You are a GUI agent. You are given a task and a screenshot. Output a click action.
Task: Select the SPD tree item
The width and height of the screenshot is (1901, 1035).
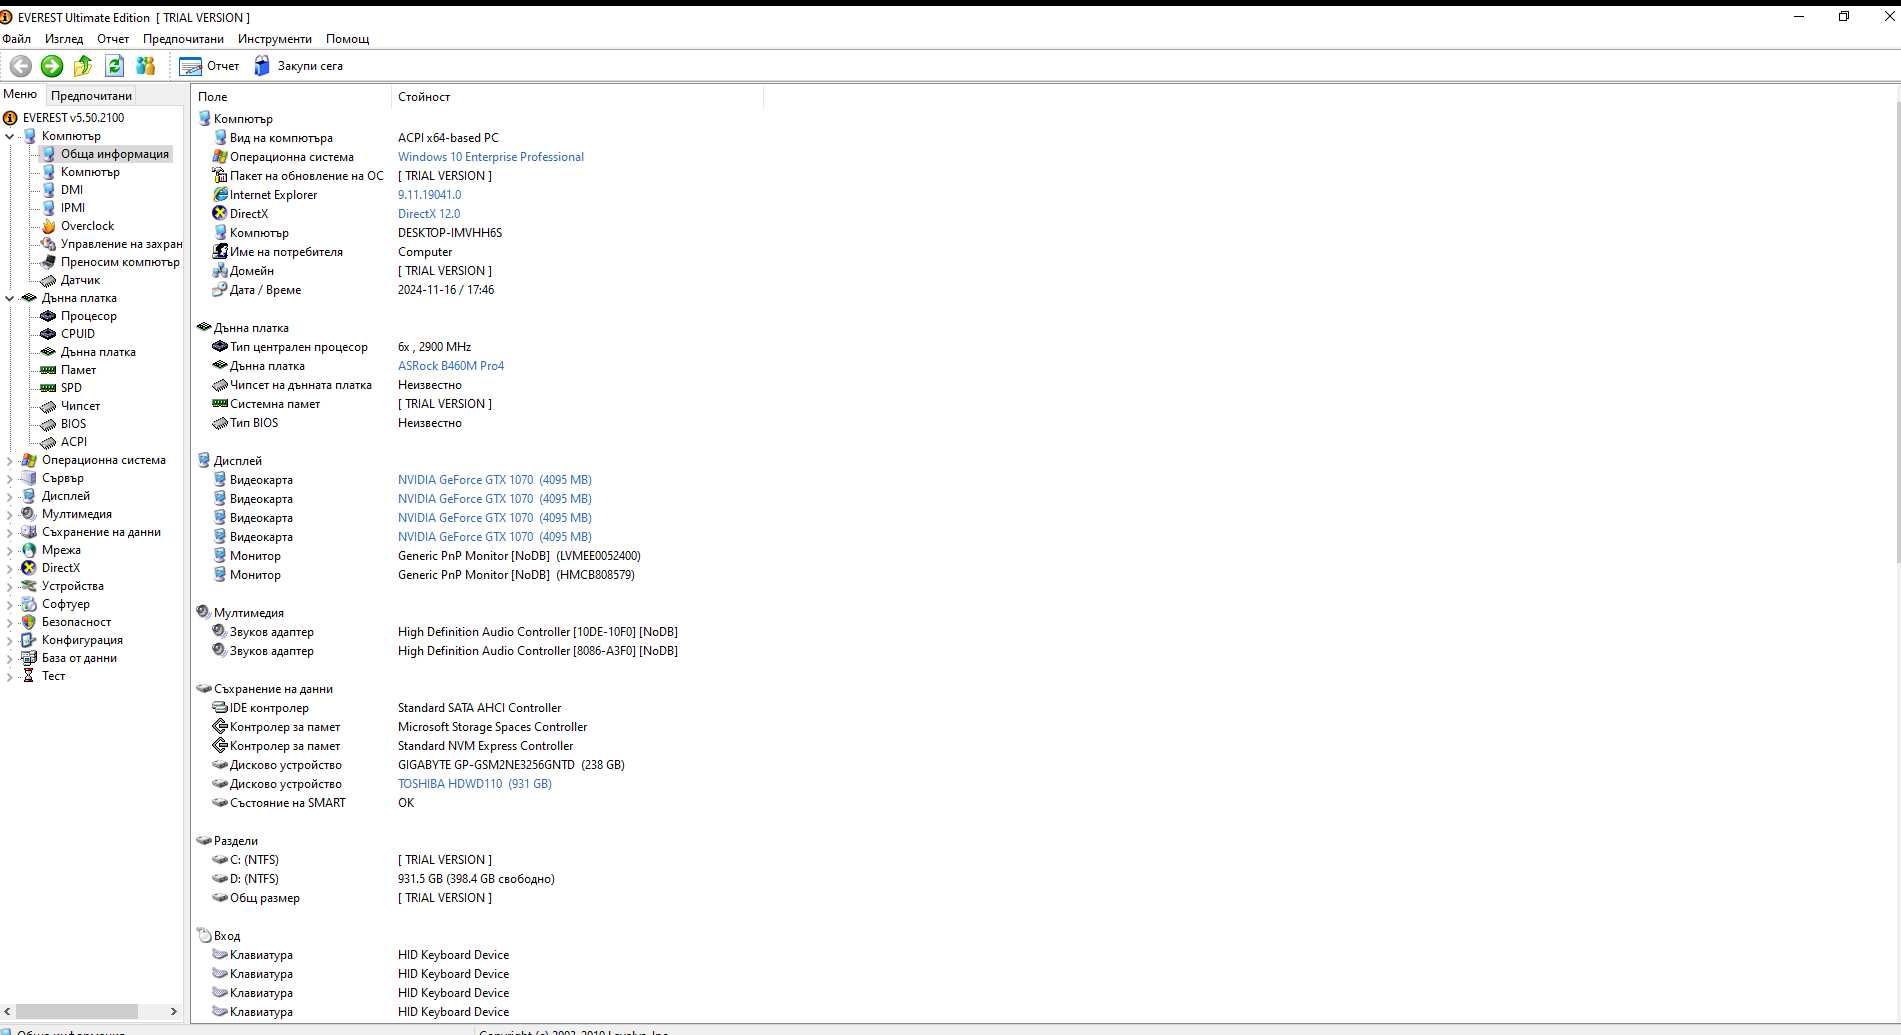coord(71,388)
